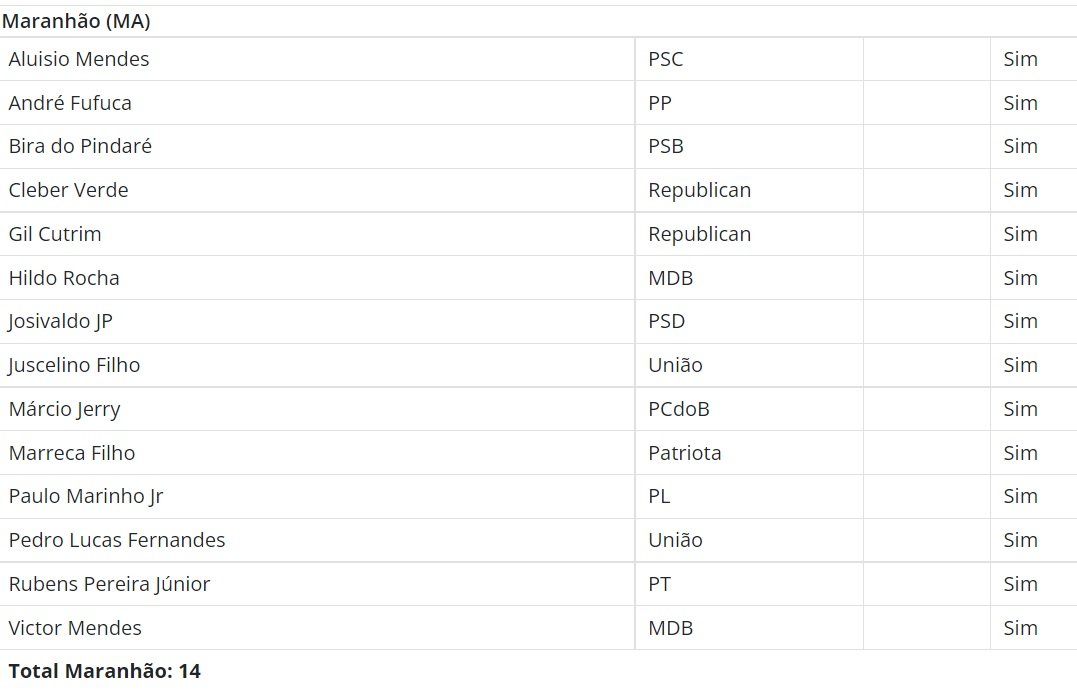Select Márcio Jerry's PCdoB party cell
This screenshot has height=691, width=1077.
(x=749, y=409)
